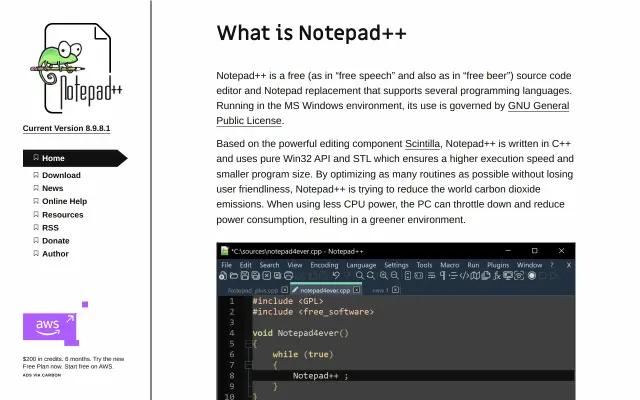Click the Print toolbar icon

tap(289, 276)
